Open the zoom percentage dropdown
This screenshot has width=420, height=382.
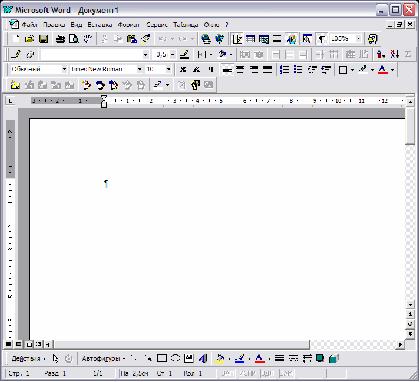pyautogui.click(x=359, y=39)
